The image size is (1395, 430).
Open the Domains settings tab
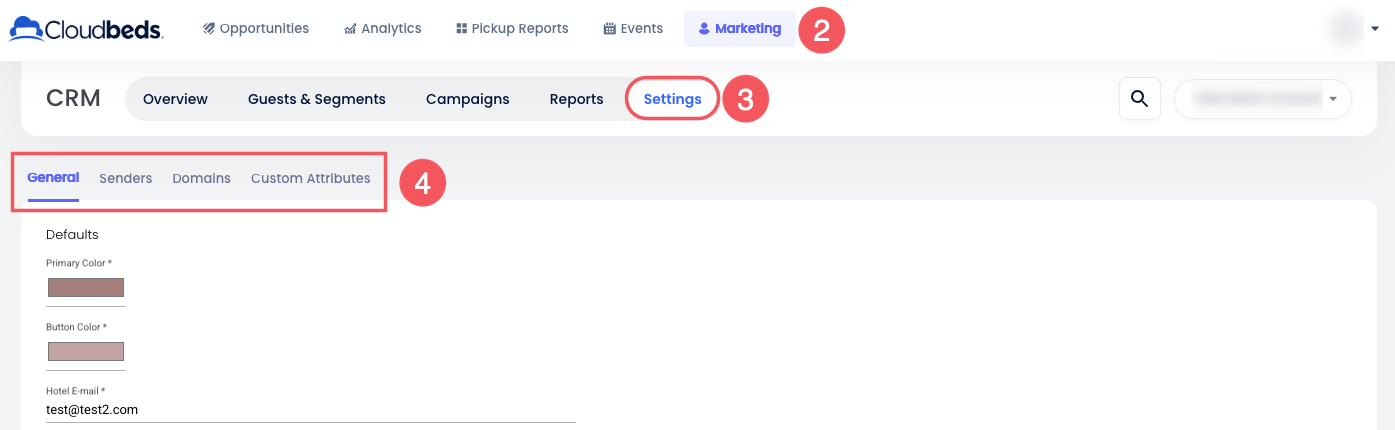coord(201,178)
